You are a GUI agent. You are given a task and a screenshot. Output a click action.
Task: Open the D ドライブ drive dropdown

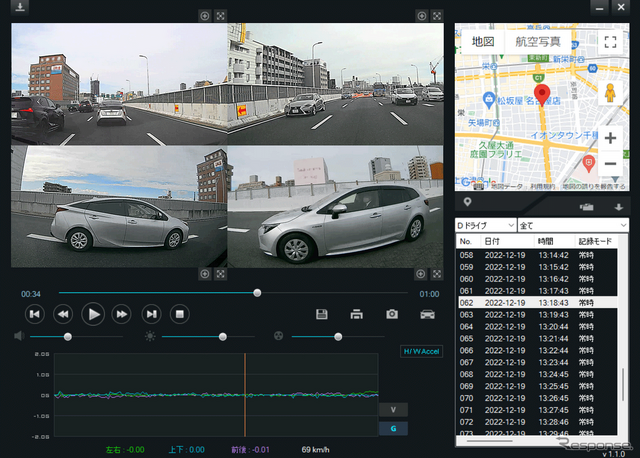(x=486, y=225)
